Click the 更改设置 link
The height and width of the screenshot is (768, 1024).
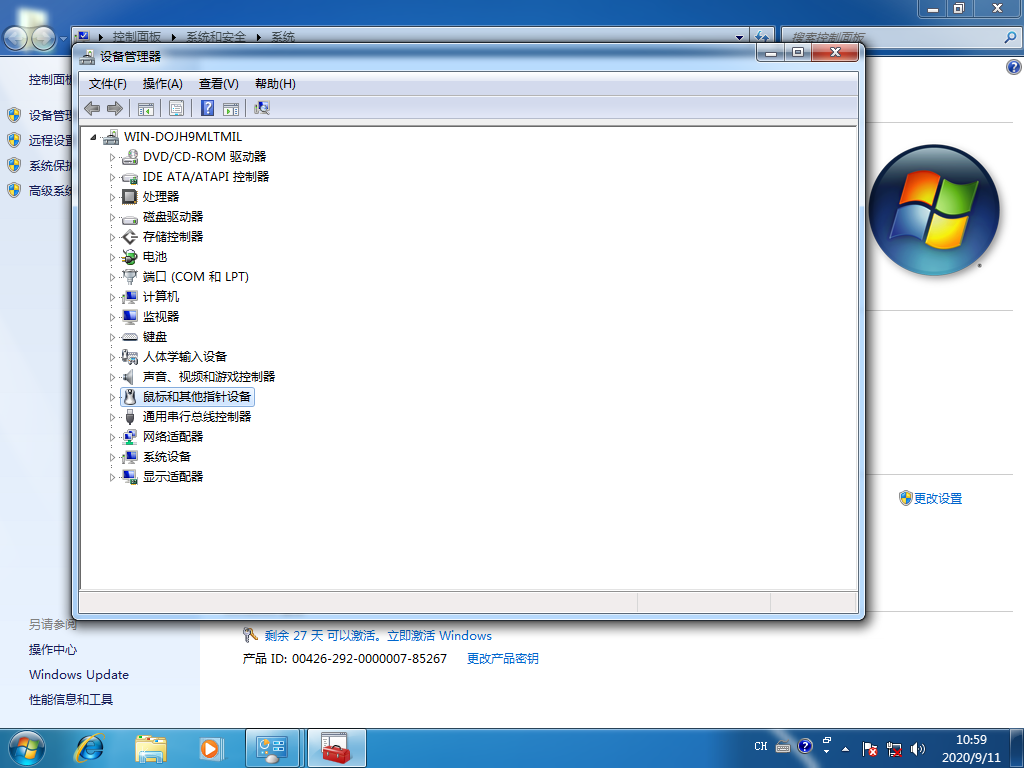(937, 498)
